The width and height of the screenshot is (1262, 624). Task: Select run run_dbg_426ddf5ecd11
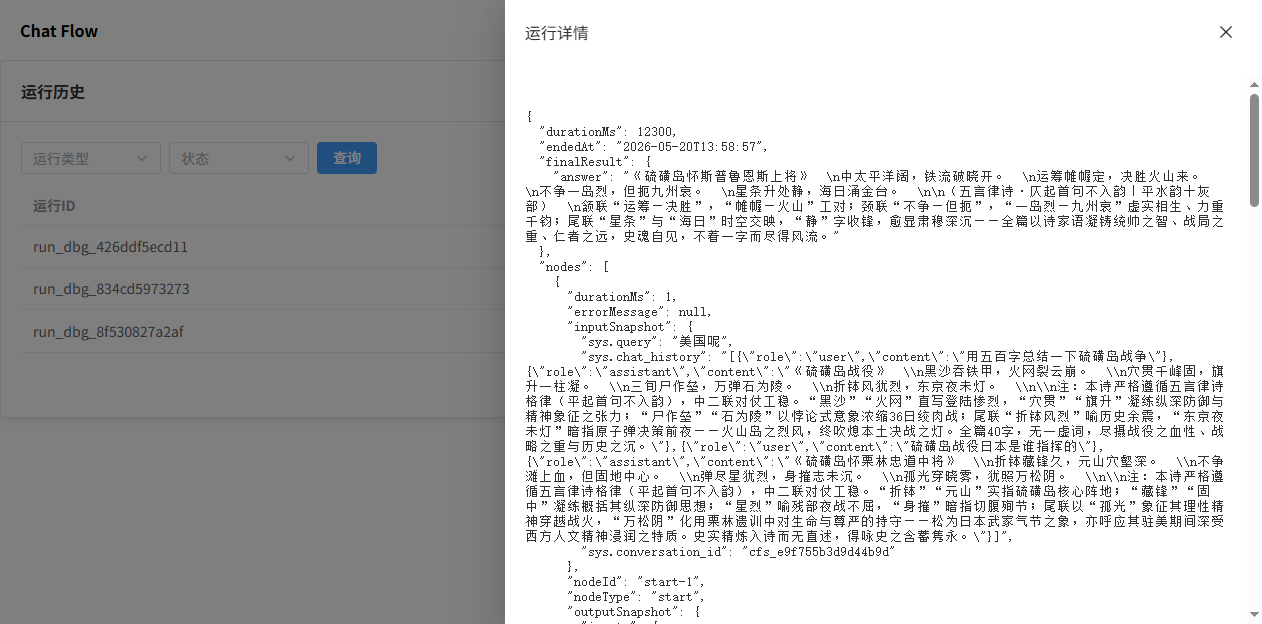click(x=110, y=247)
